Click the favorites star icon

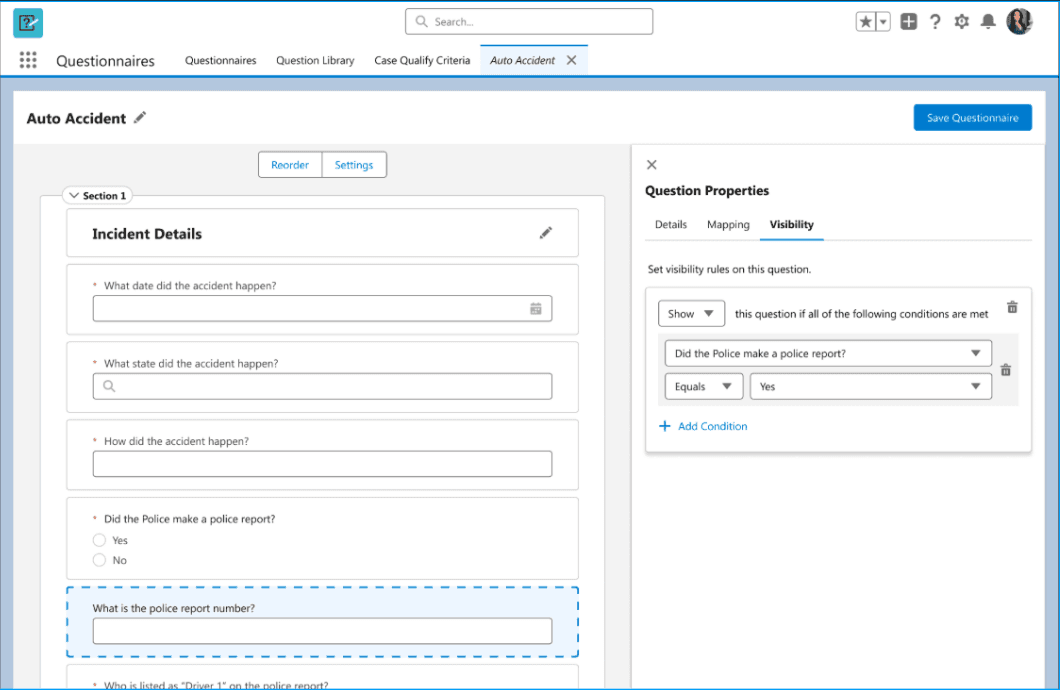(x=865, y=22)
